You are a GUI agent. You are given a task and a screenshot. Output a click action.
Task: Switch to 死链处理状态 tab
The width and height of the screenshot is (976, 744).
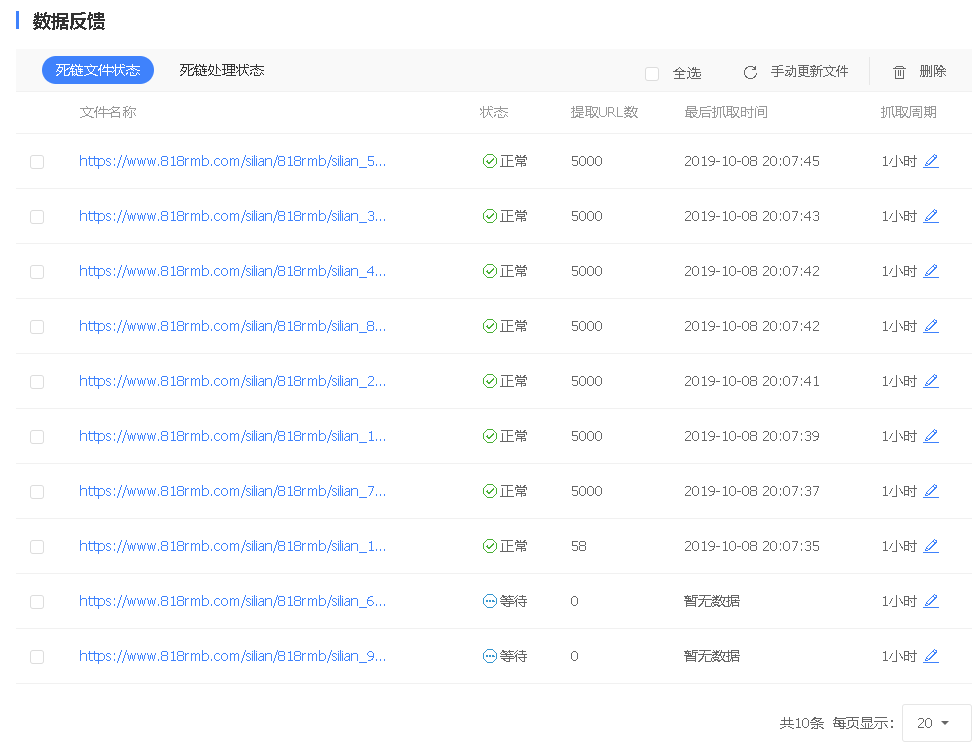point(222,70)
